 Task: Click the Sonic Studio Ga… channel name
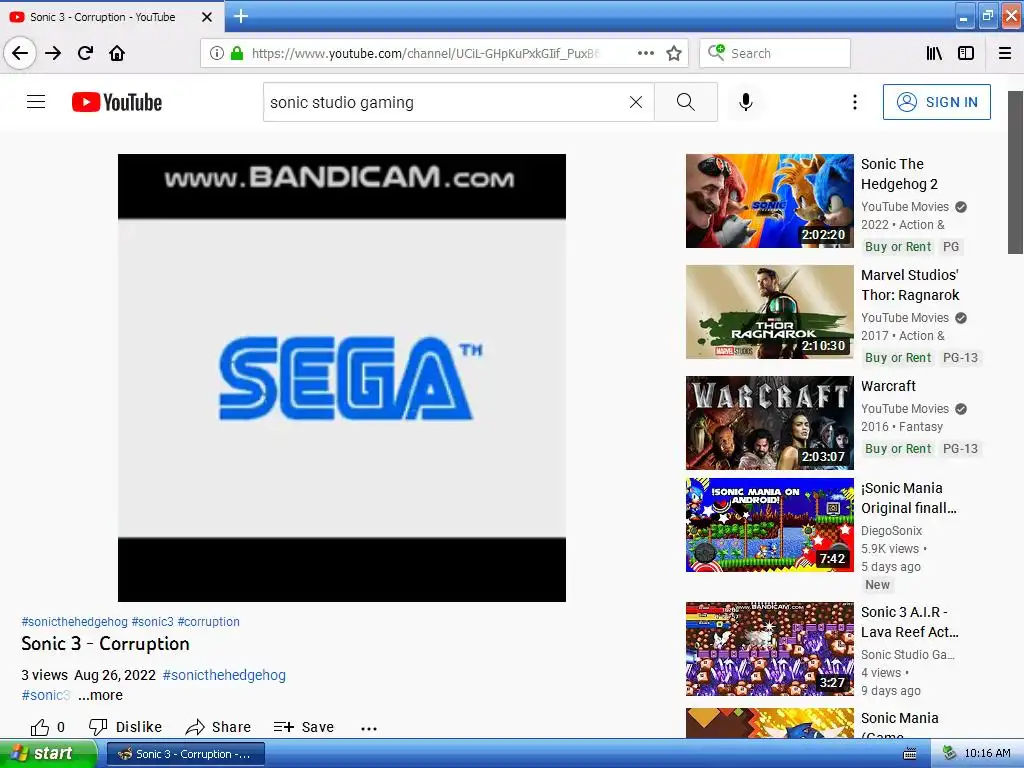908,655
